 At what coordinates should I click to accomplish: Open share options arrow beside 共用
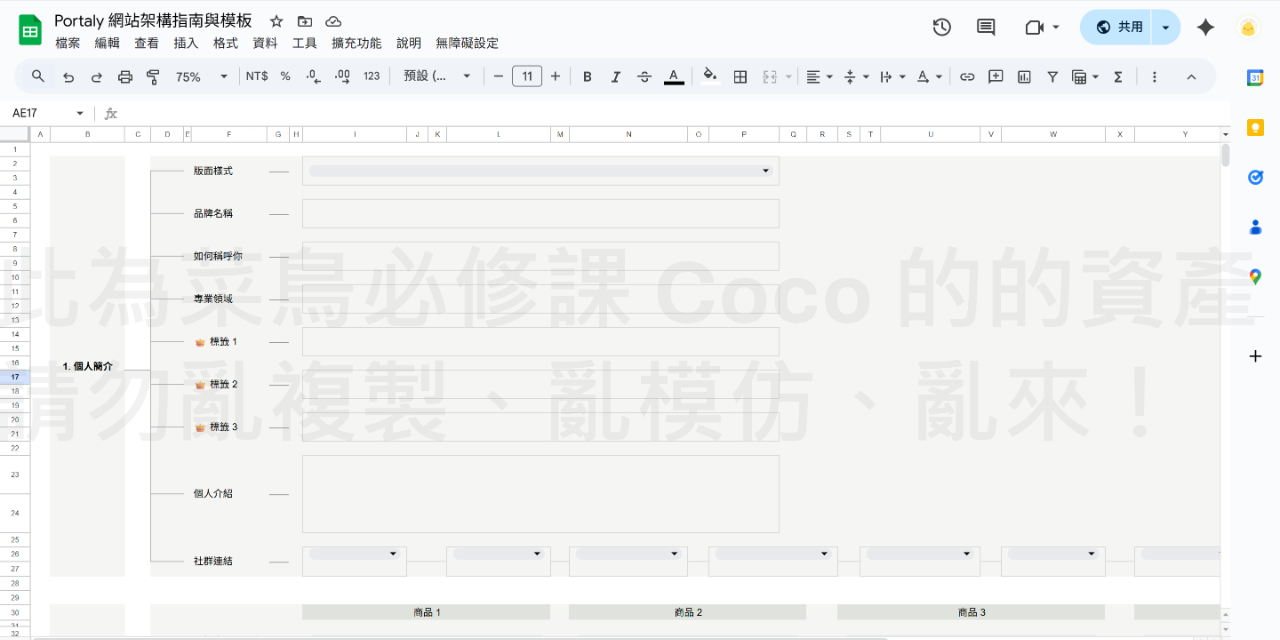pos(1165,27)
